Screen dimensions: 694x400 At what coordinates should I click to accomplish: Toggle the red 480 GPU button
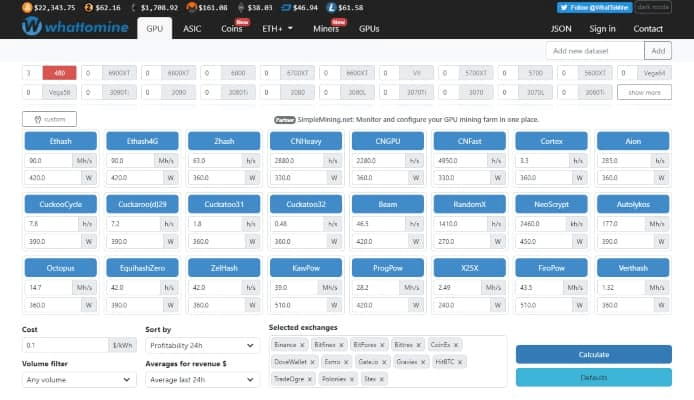[59, 73]
